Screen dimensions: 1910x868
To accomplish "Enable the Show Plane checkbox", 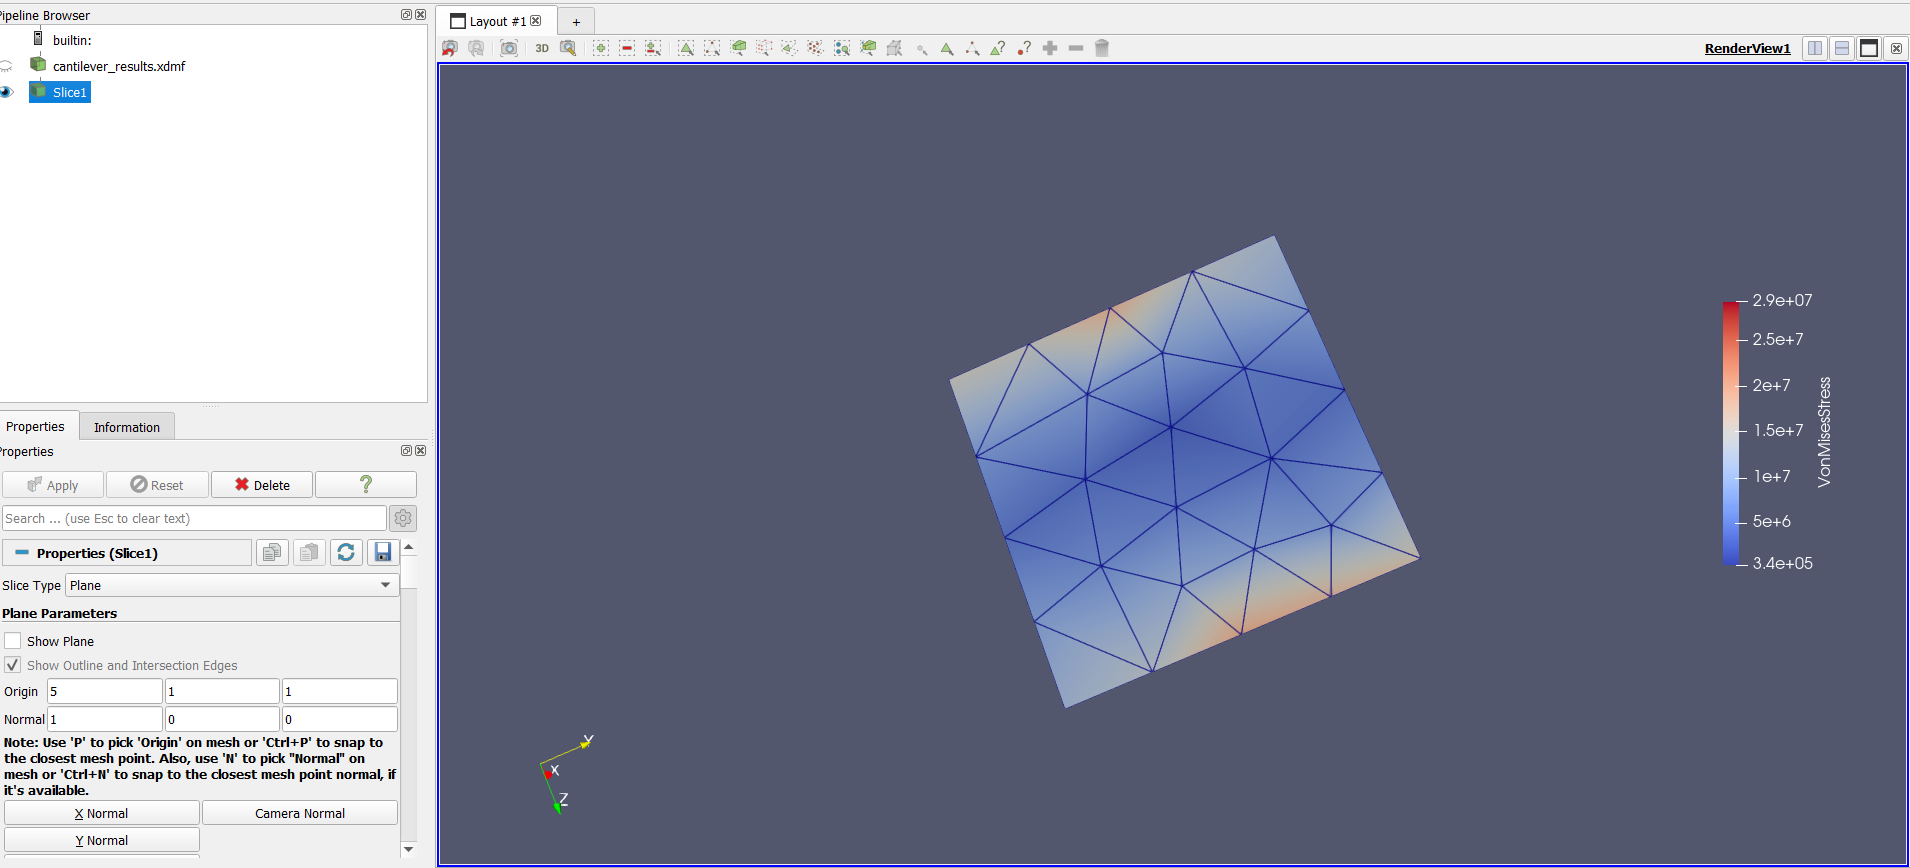I will pyautogui.click(x=12, y=641).
